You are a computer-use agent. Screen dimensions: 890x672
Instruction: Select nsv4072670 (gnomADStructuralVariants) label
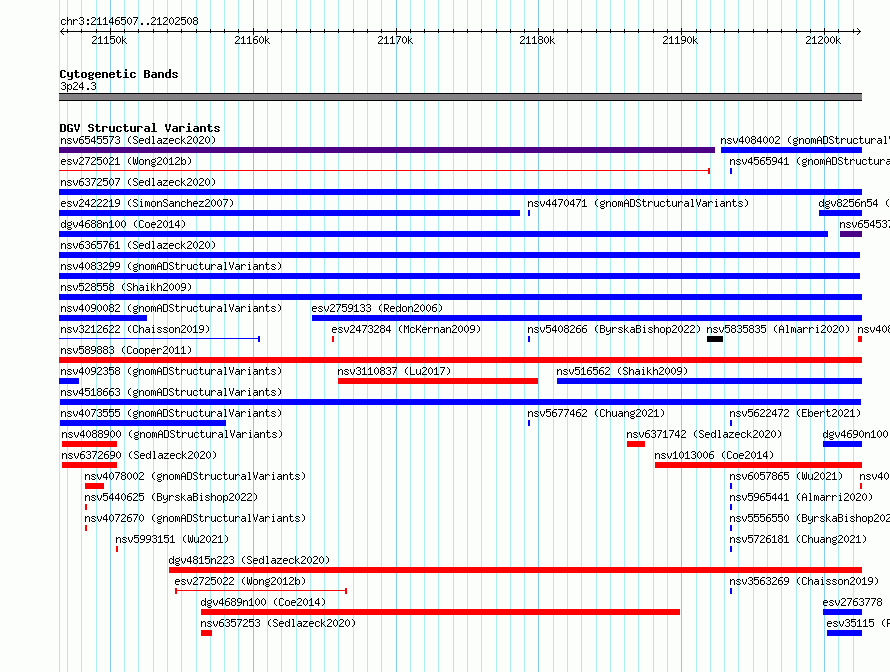[x=195, y=518]
